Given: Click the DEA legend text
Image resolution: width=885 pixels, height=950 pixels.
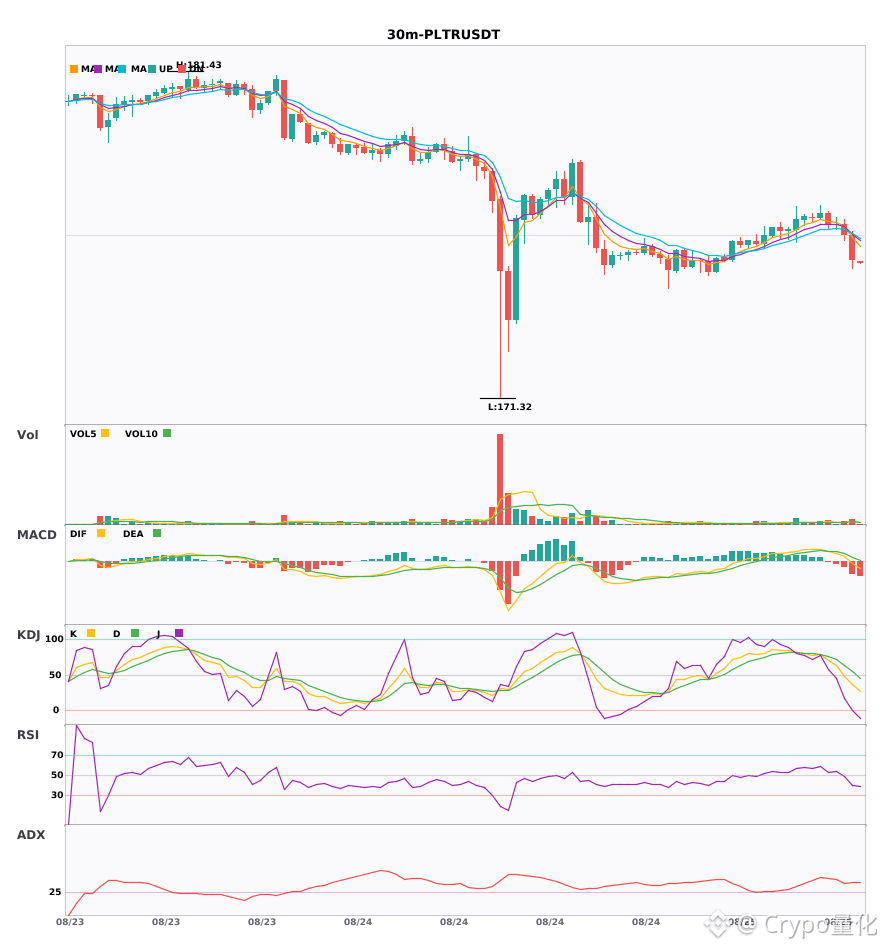Looking at the screenshot, I should (x=133, y=534).
